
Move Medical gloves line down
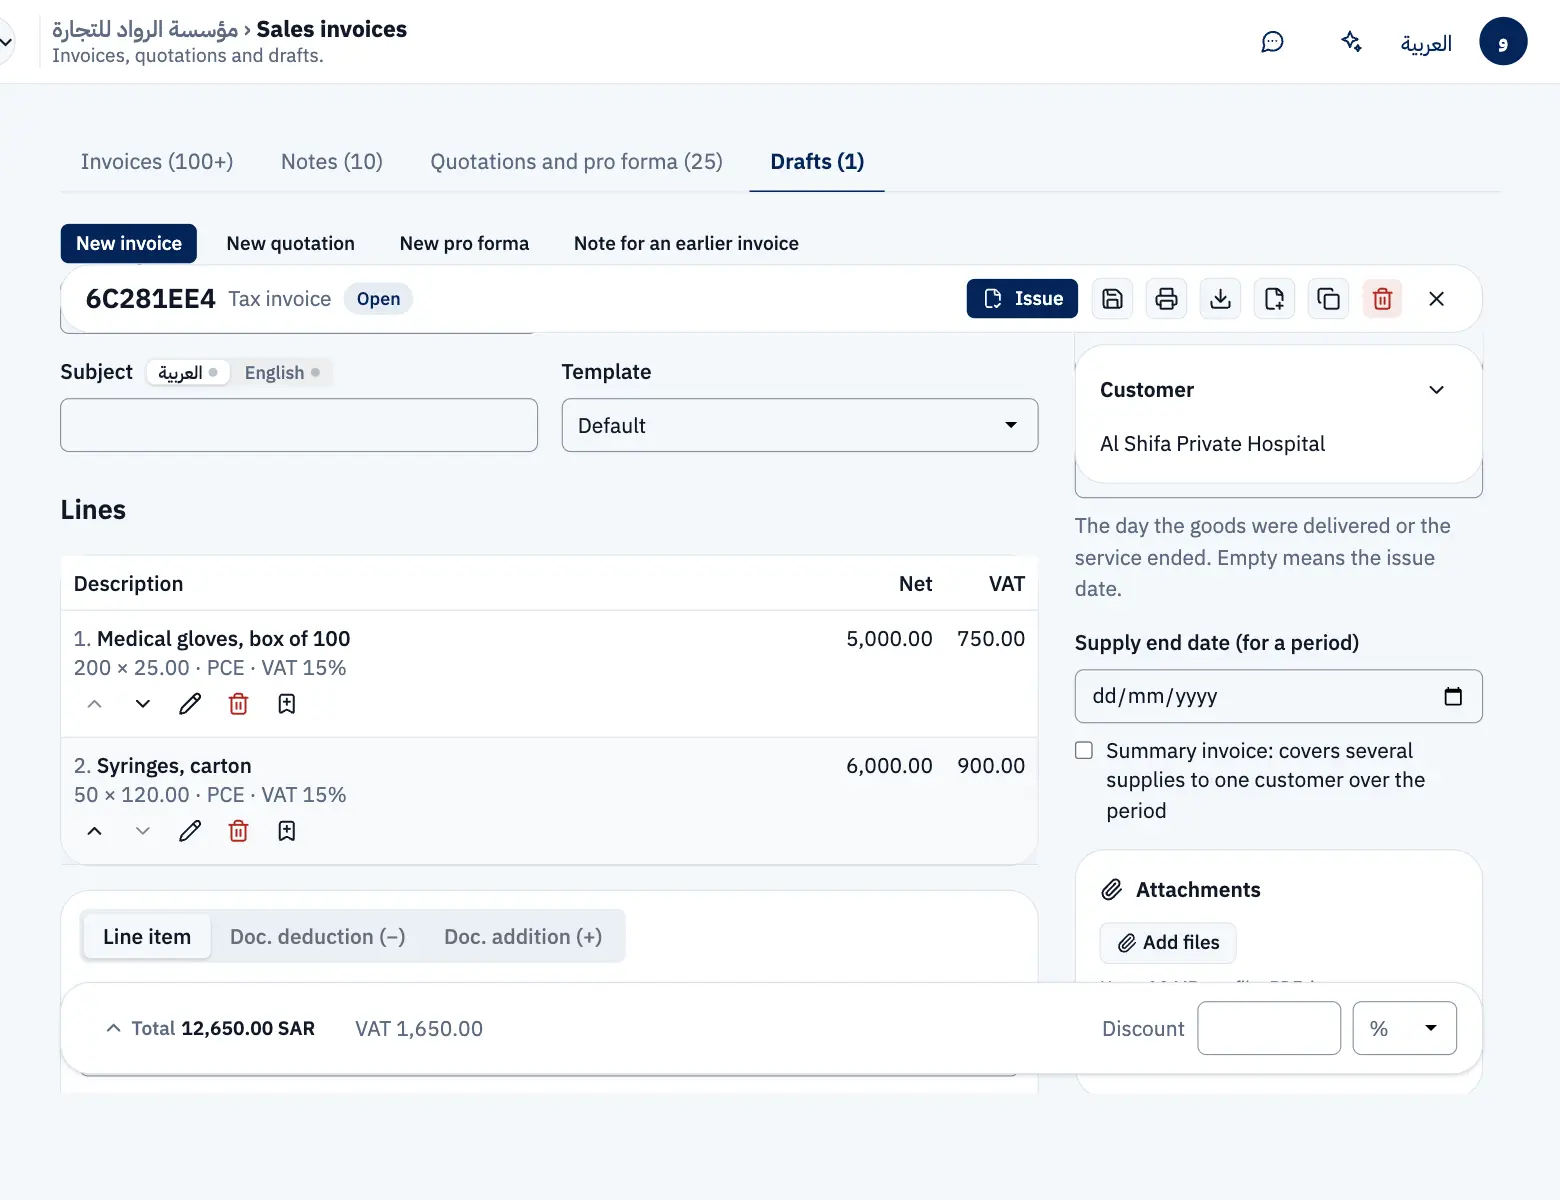(x=143, y=704)
